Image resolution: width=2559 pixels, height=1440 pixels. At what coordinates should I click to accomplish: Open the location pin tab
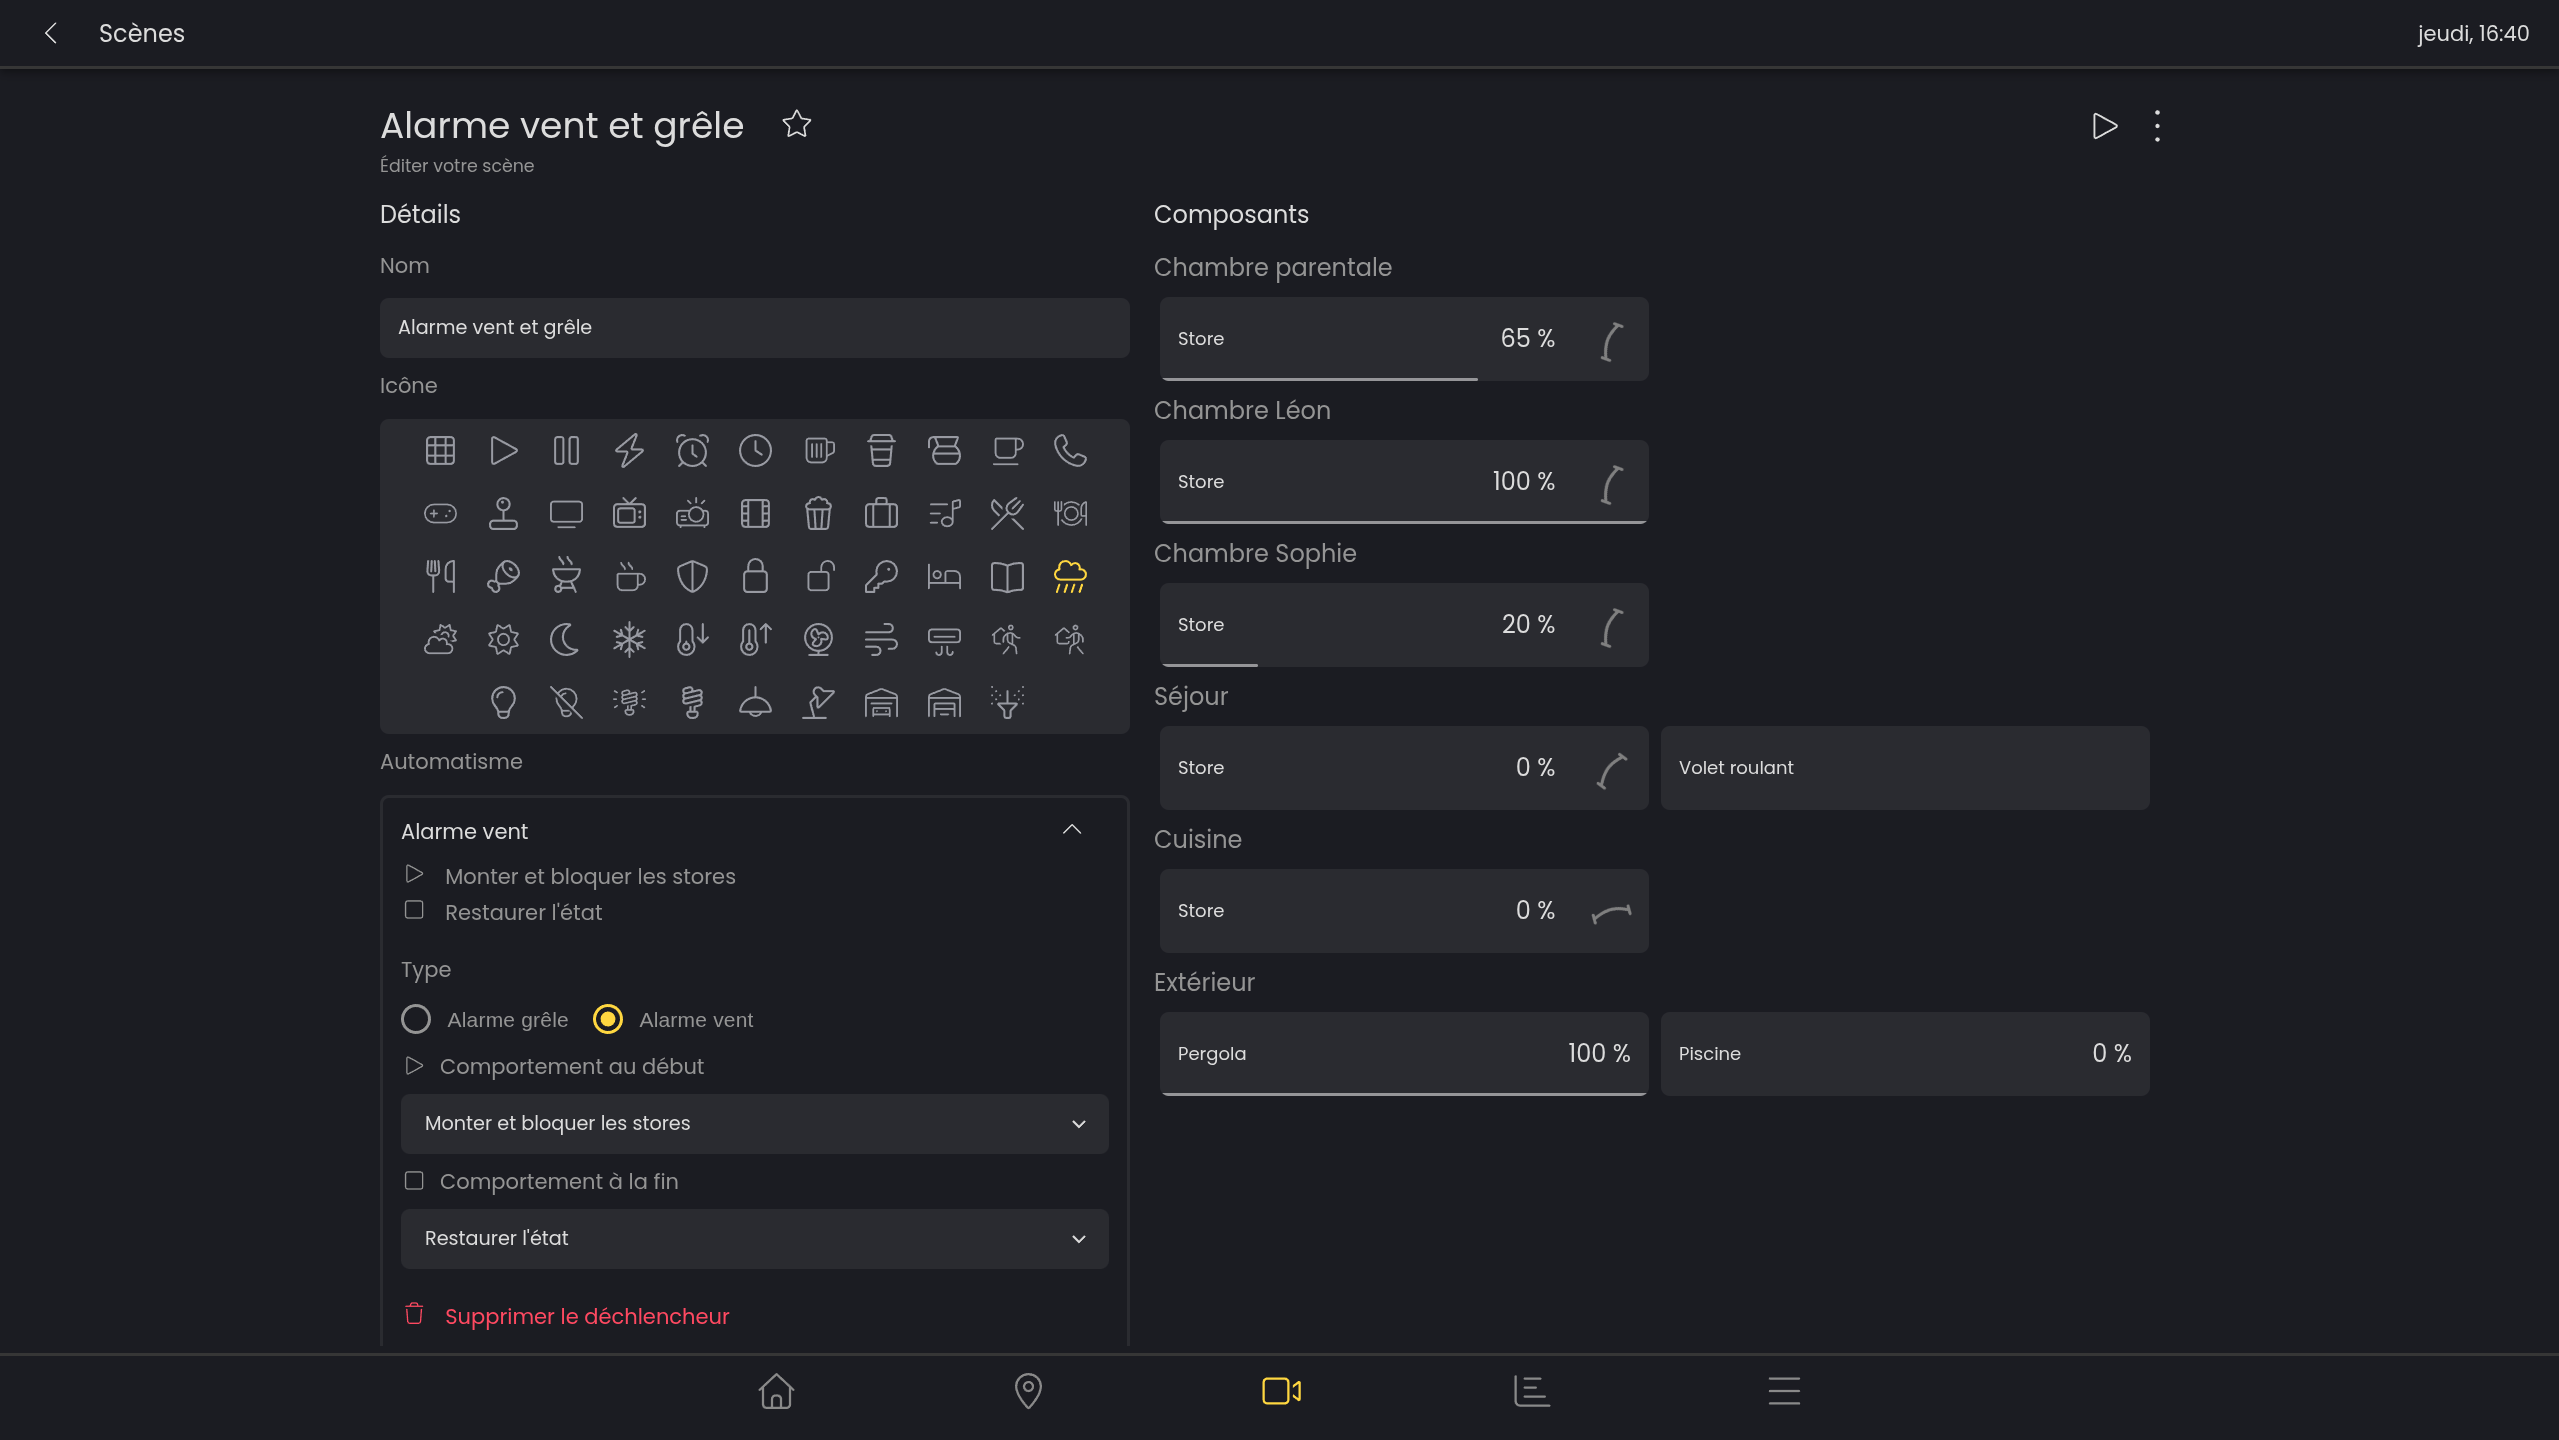(1028, 1391)
